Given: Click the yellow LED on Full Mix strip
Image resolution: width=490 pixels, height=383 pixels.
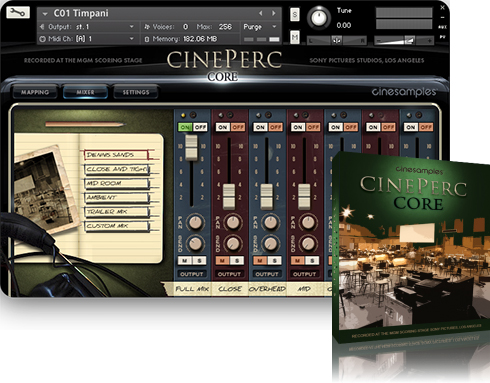Looking at the screenshot, I should (183, 115).
